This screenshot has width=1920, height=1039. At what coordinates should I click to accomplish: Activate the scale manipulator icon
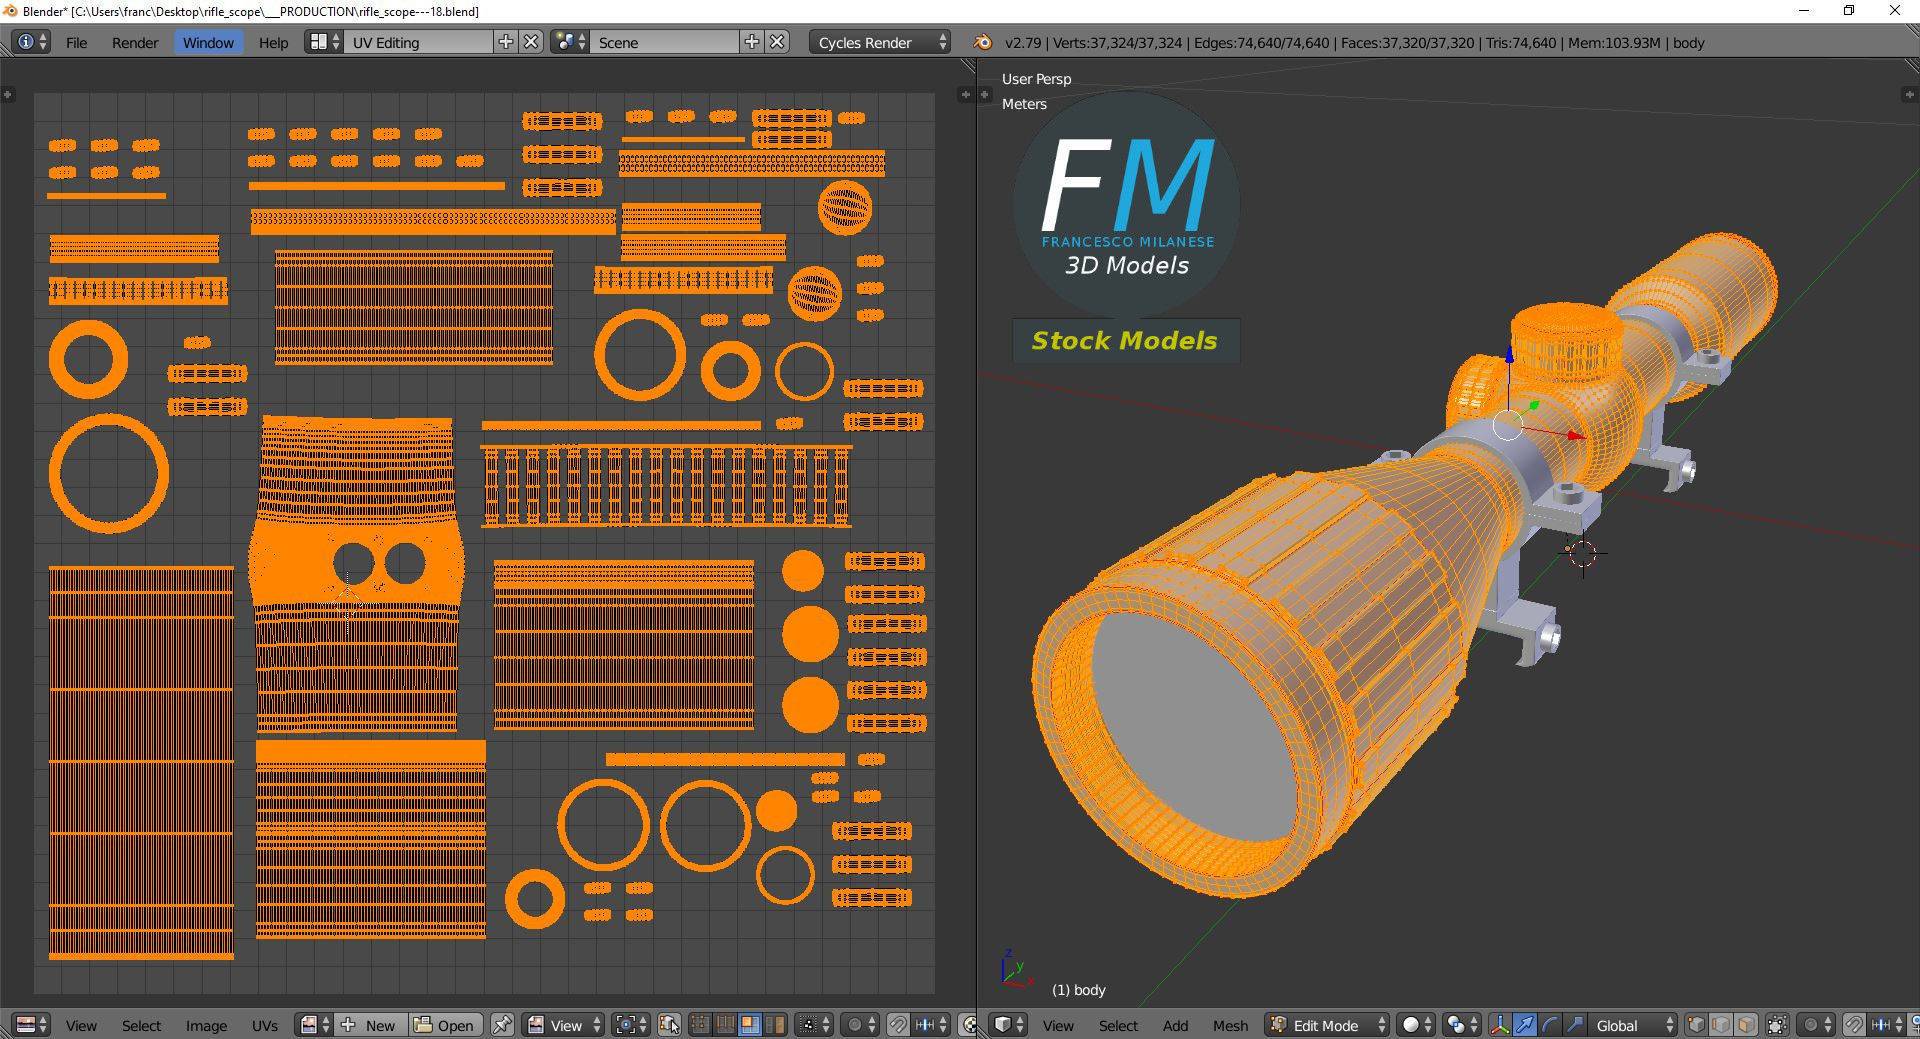coord(1575,1025)
